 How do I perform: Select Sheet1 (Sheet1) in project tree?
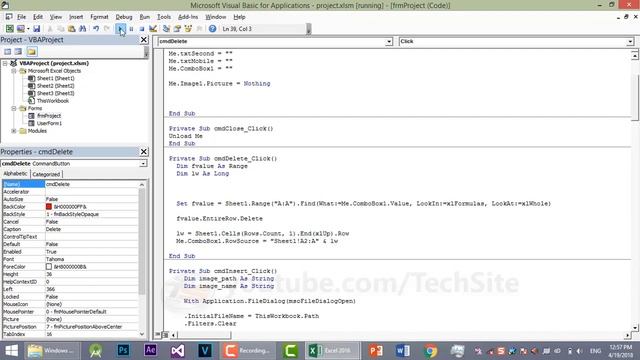pyautogui.click(x=56, y=78)
